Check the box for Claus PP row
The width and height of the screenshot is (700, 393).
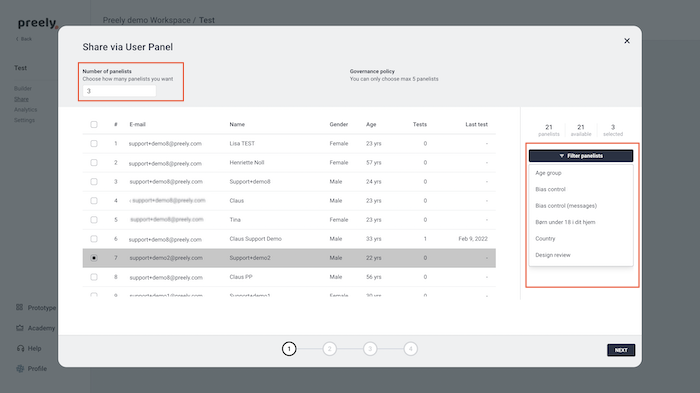coord(94,277)
